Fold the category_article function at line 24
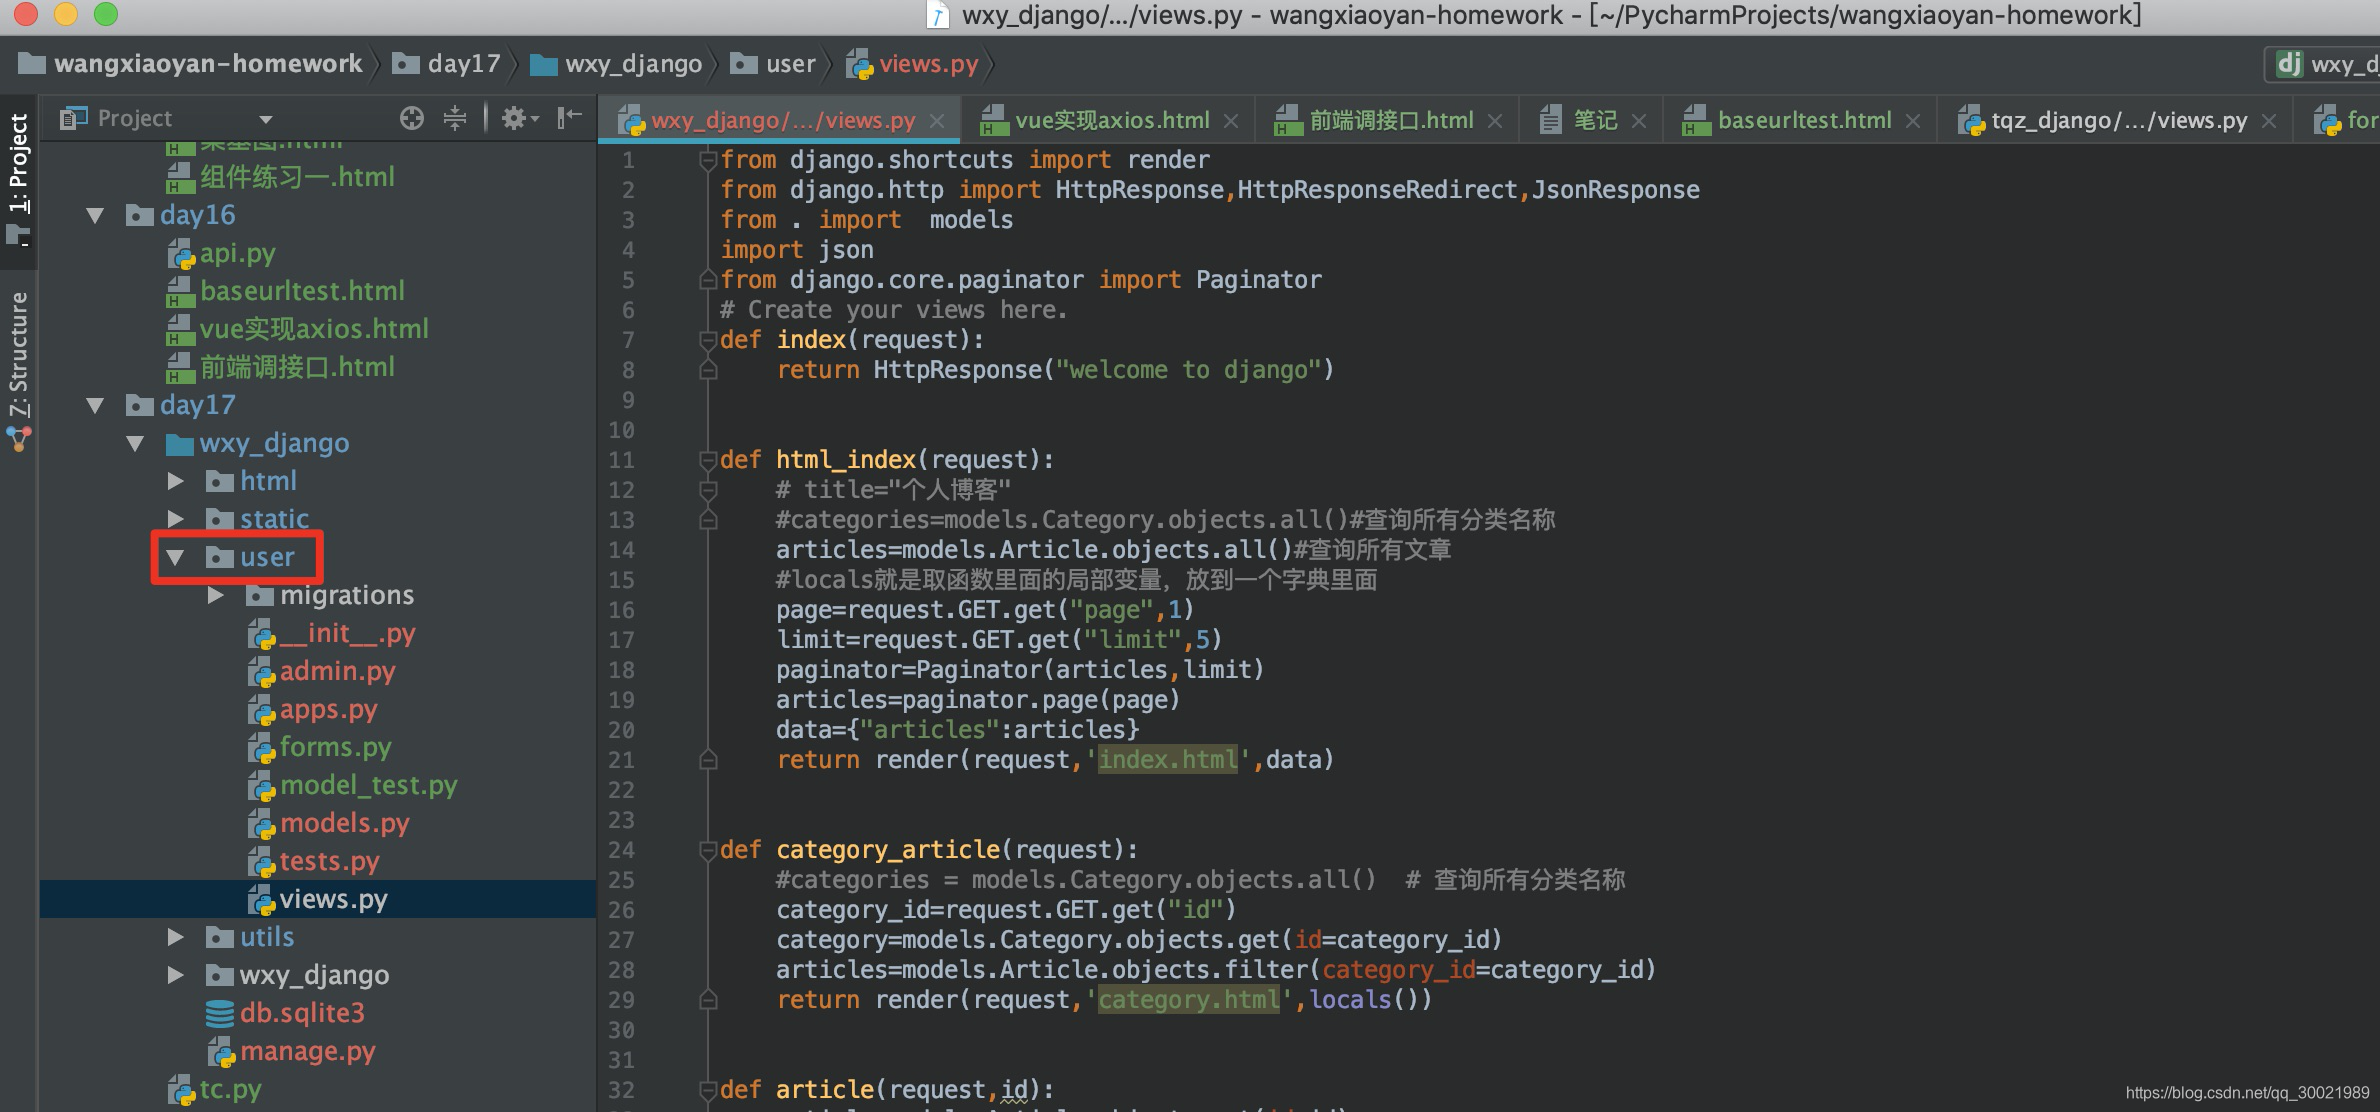The width and height of the screenshot is (2380, 1112). 708,850
